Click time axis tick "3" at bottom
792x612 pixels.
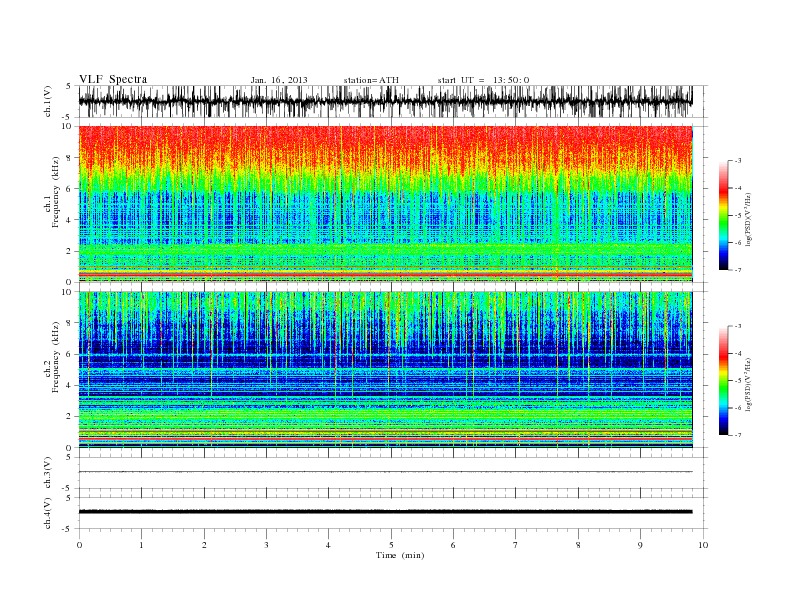[266, 545]
